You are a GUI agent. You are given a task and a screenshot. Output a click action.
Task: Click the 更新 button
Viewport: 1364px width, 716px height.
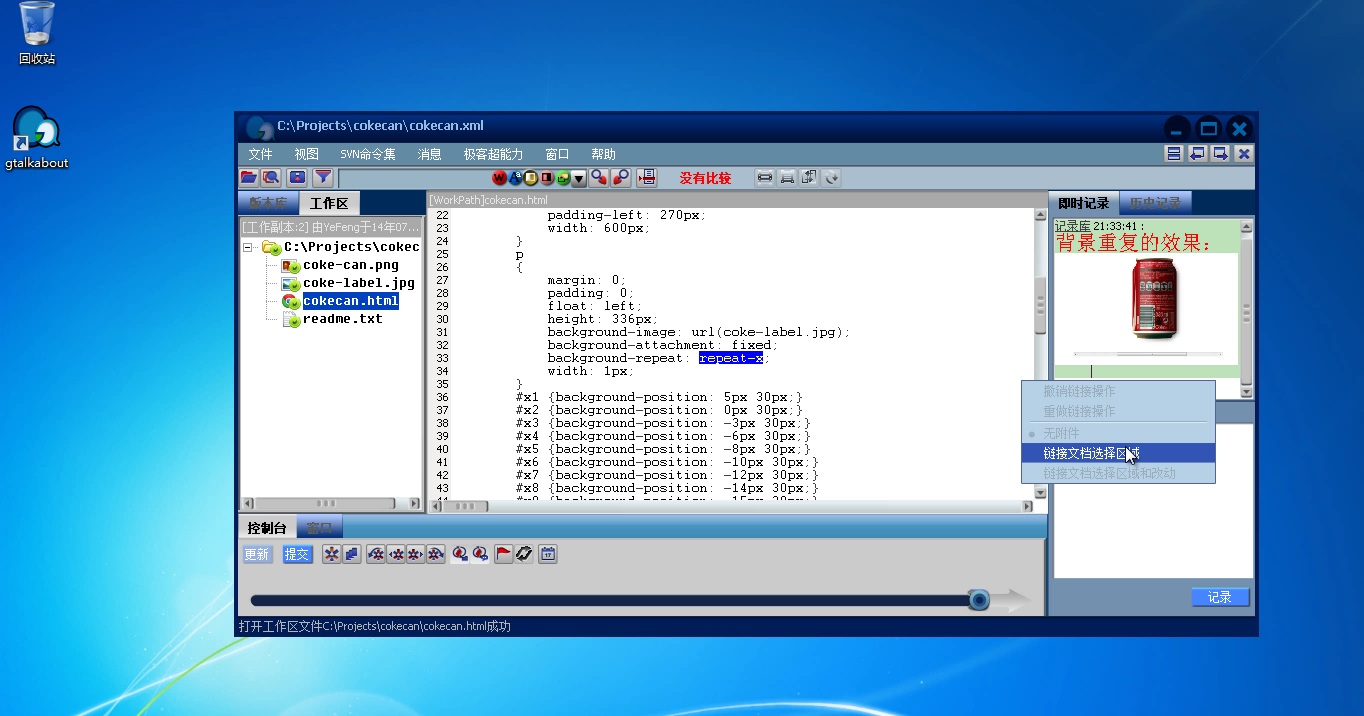(257, 554)
